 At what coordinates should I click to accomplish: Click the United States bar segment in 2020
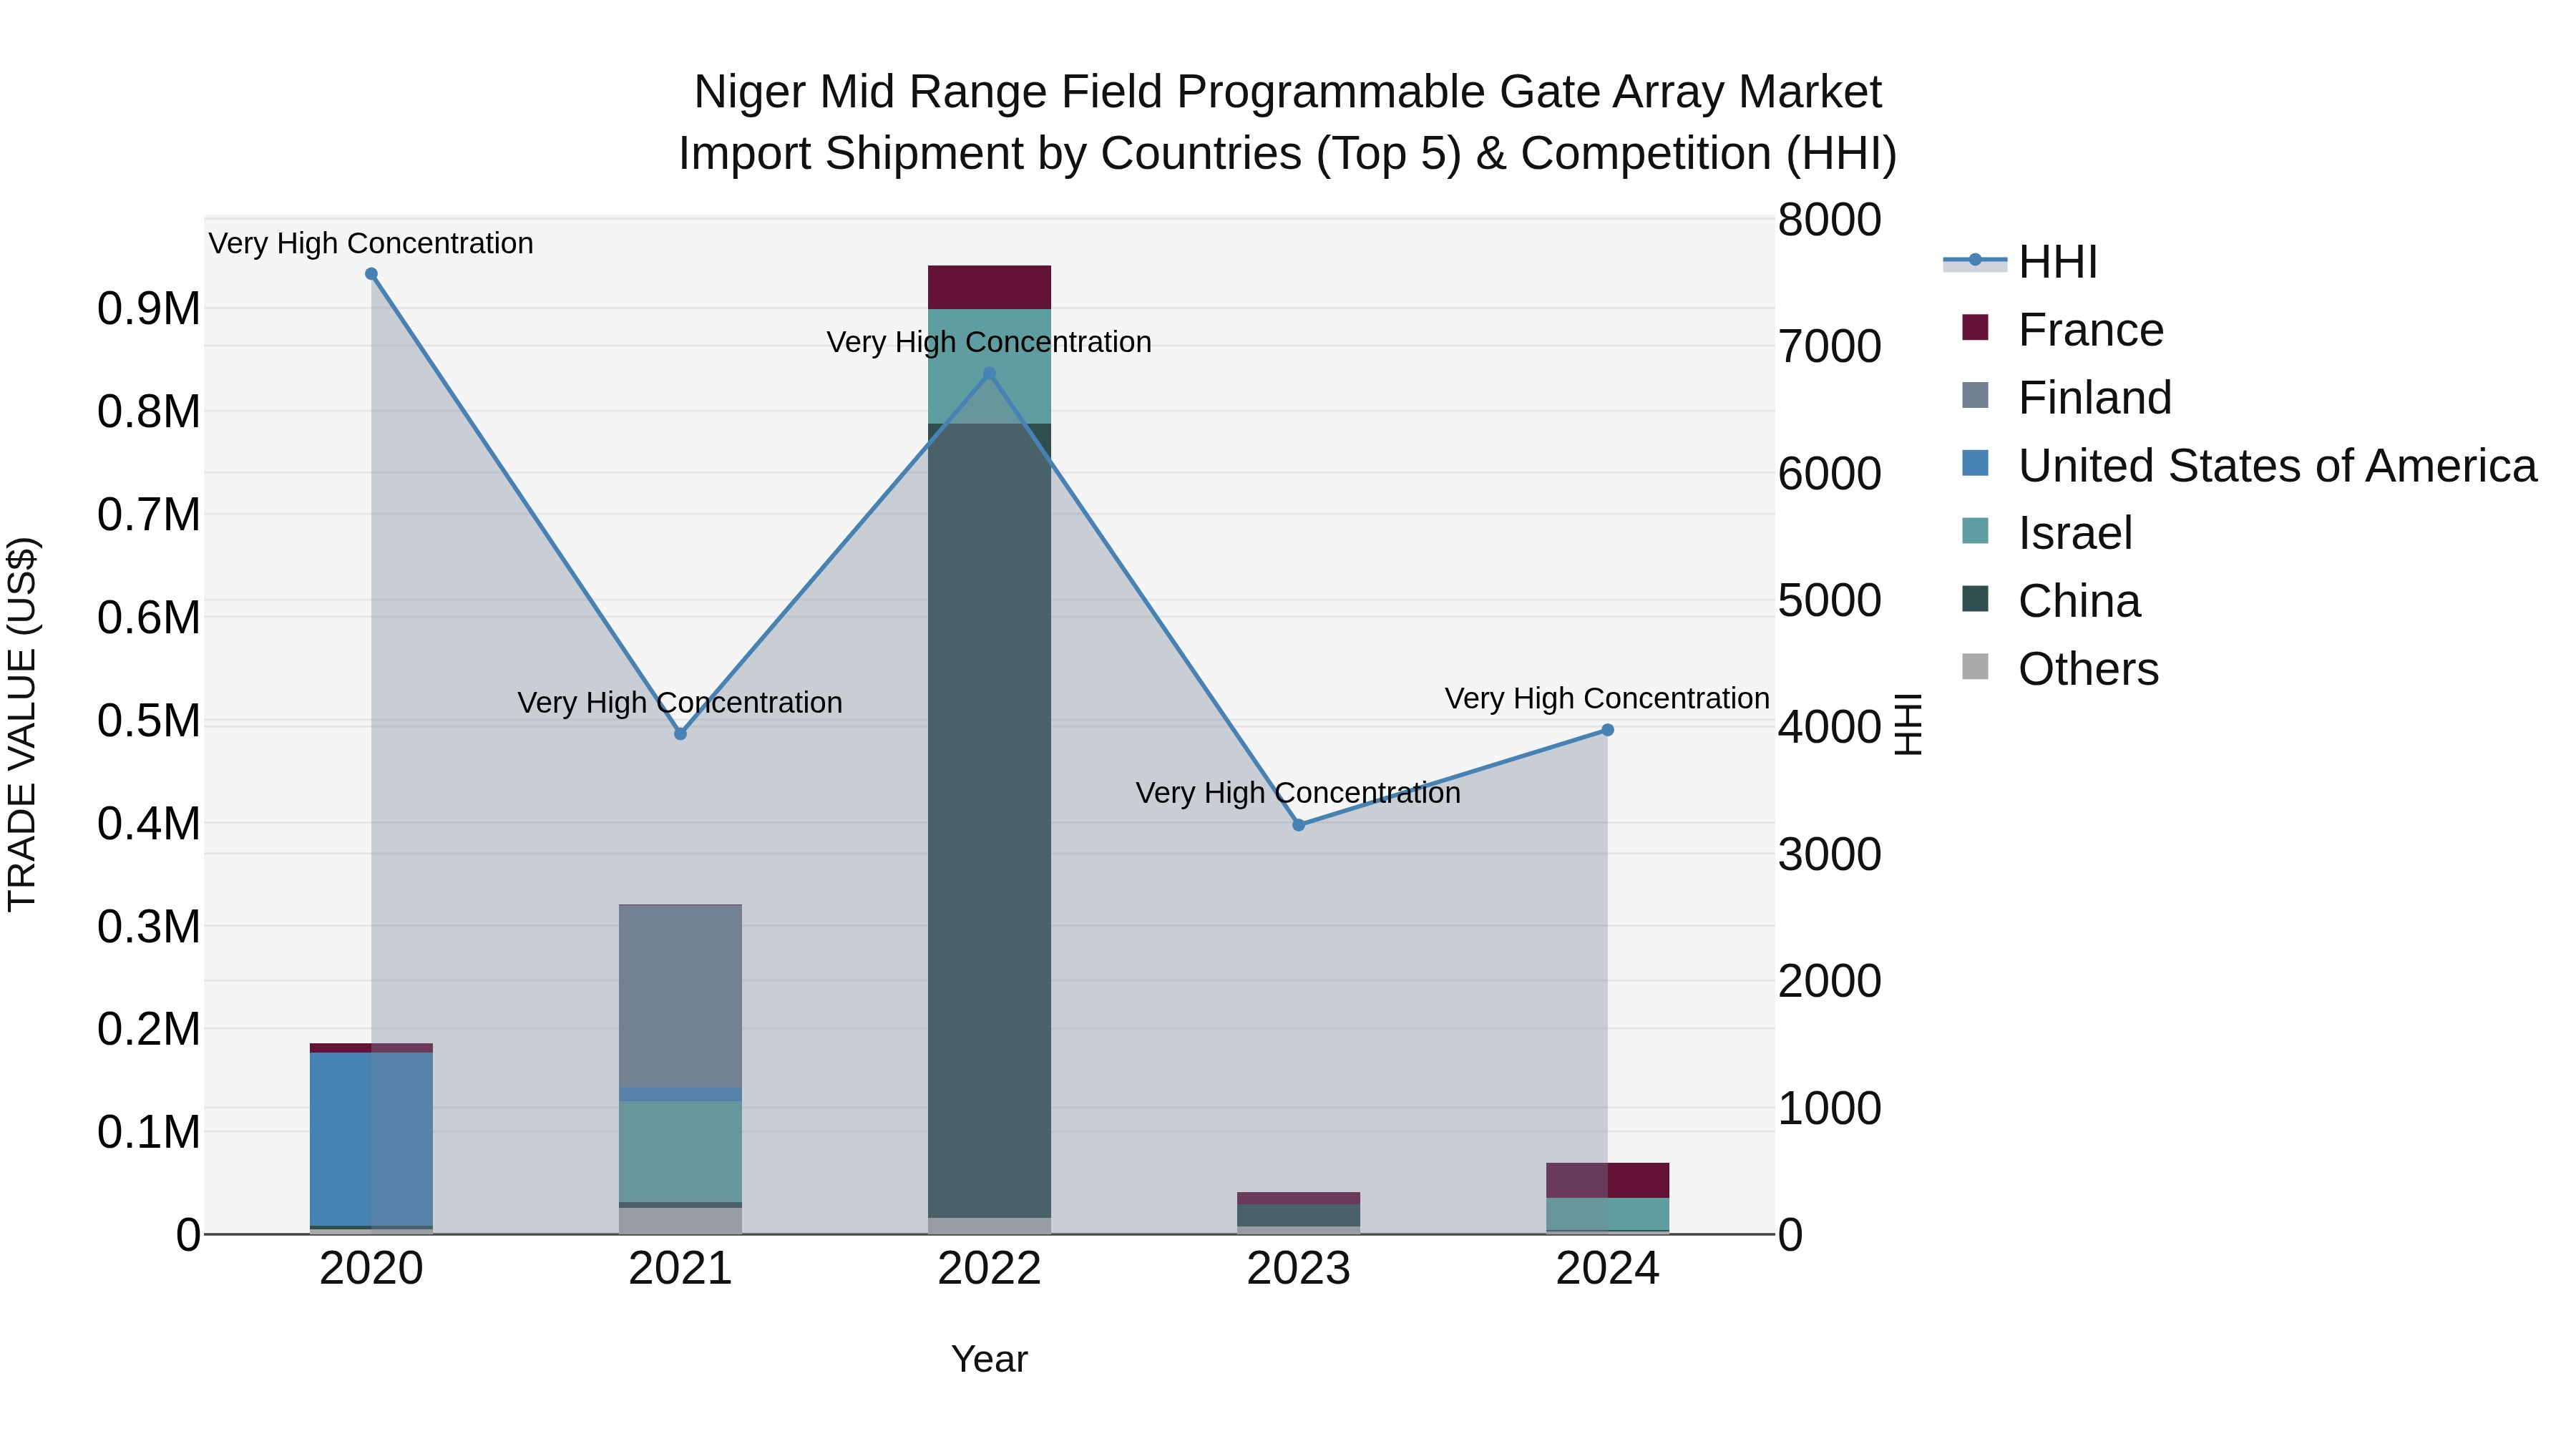[371, 1139]
